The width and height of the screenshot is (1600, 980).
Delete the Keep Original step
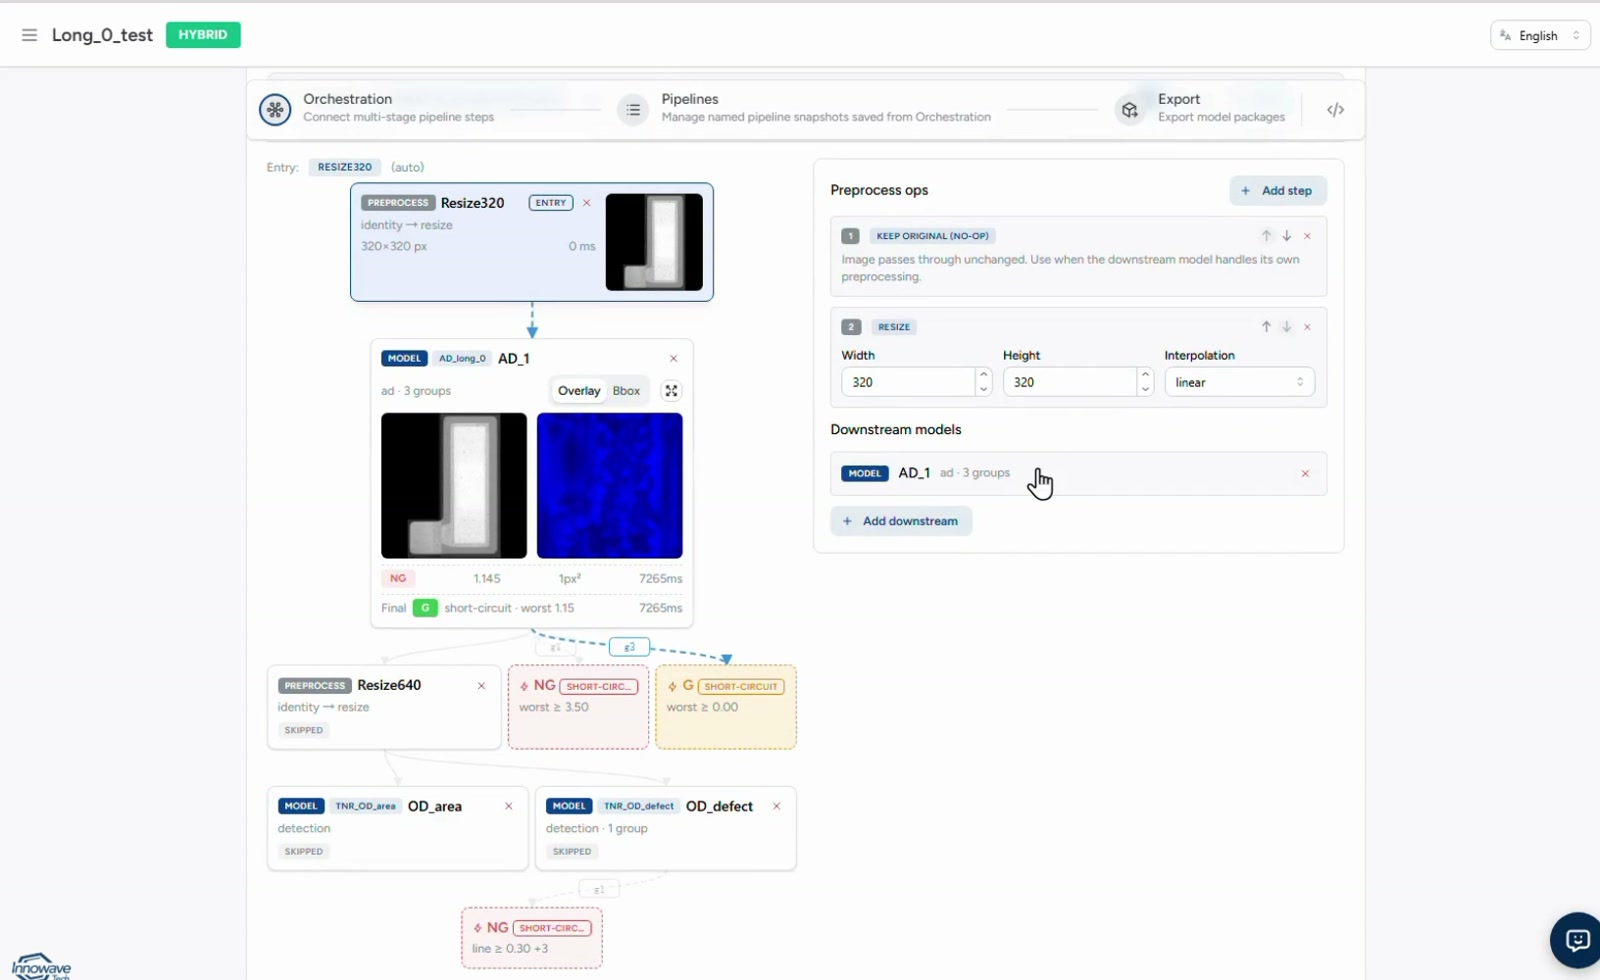pos(1307,236)
